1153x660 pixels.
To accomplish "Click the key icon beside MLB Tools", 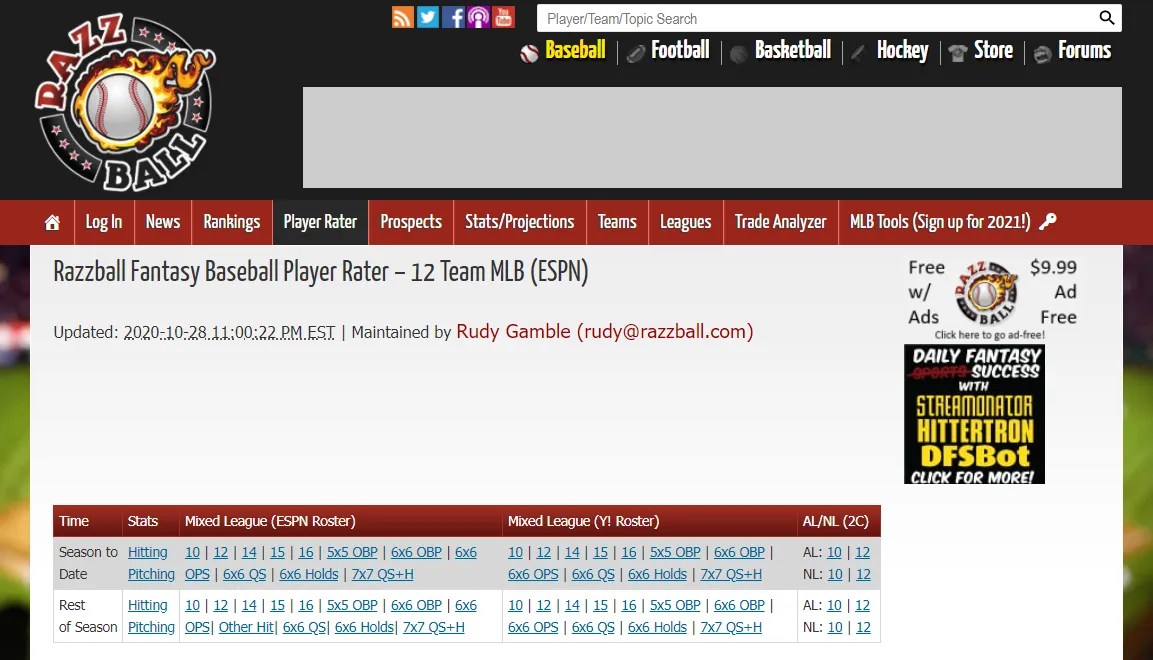I will click(1047, 222).
